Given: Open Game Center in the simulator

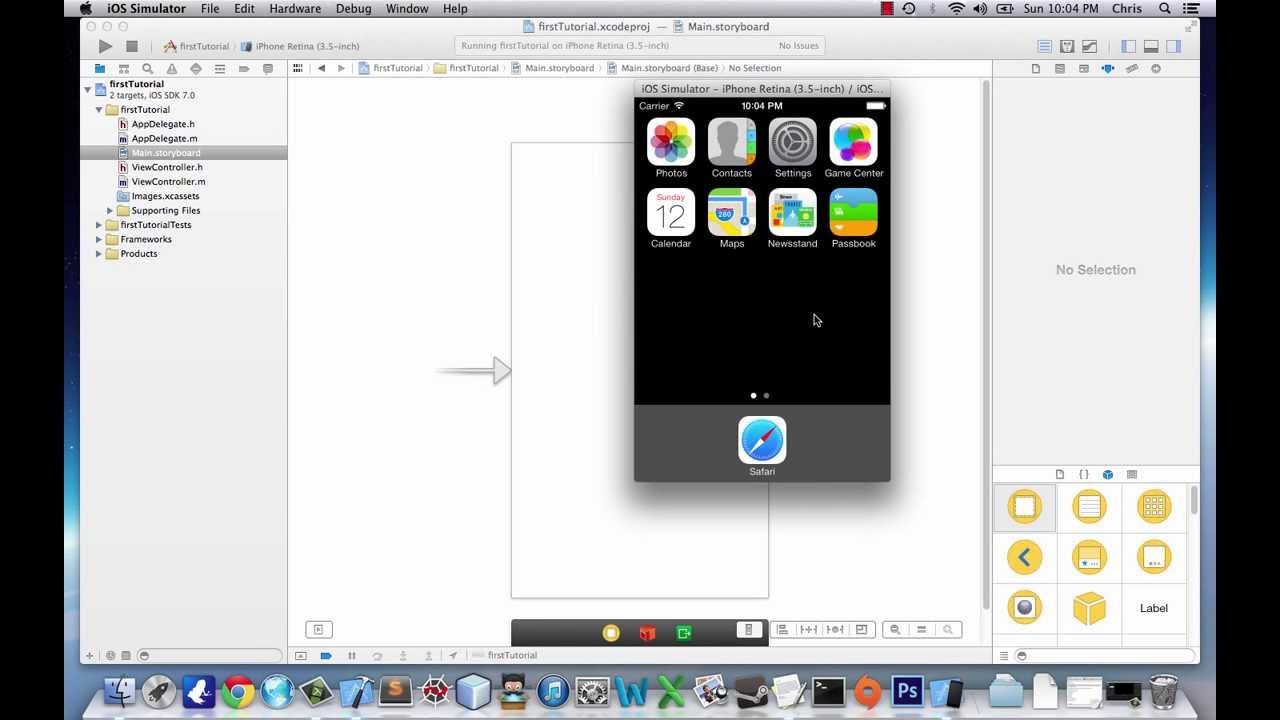Looking at the screenshot, I should (853, 142).
